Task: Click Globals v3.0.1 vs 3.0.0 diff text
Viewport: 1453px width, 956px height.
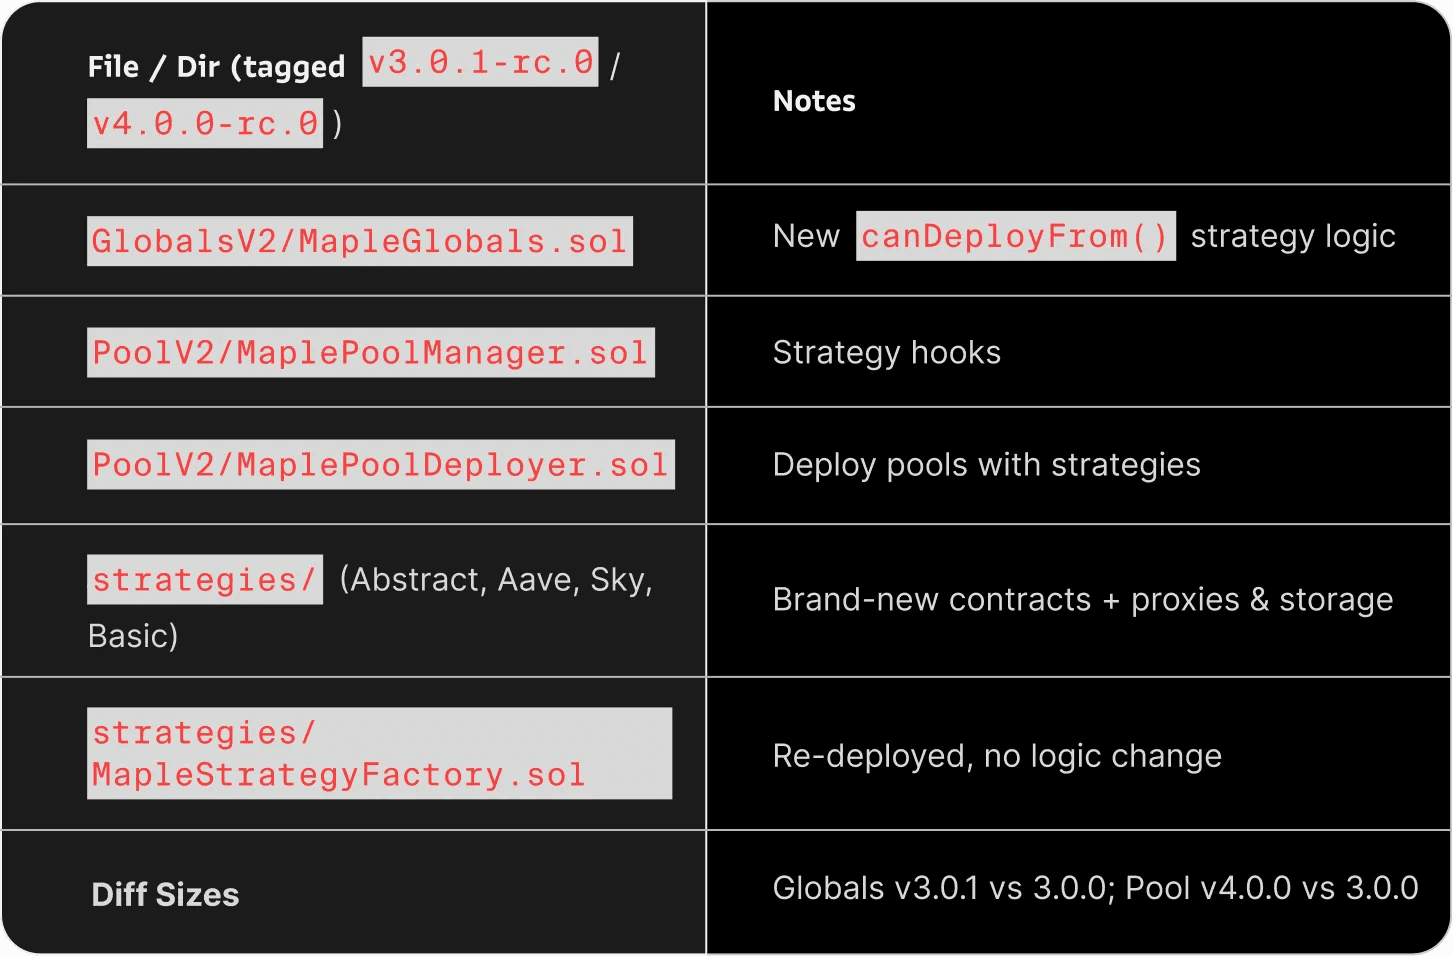Action: [943, 888]
